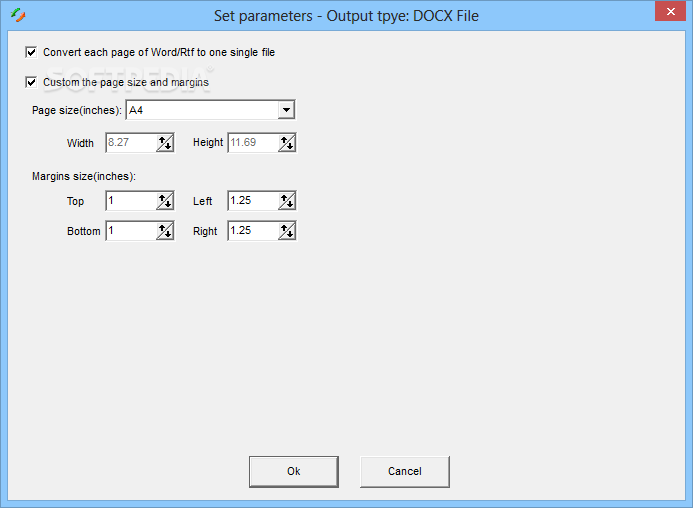This screenshot has width=693, height=508.
Task: Open the Page size dropdown arrow
Action: pyautogui.click(x=286, y=110)
